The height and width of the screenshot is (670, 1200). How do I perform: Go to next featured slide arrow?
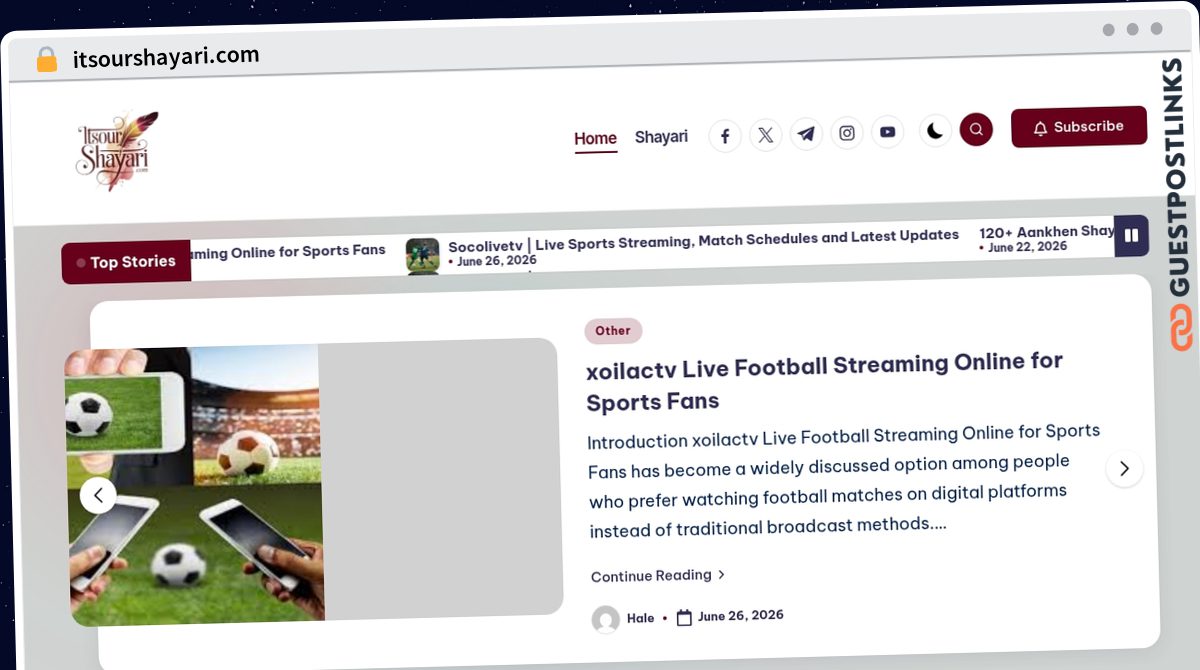1124,468
